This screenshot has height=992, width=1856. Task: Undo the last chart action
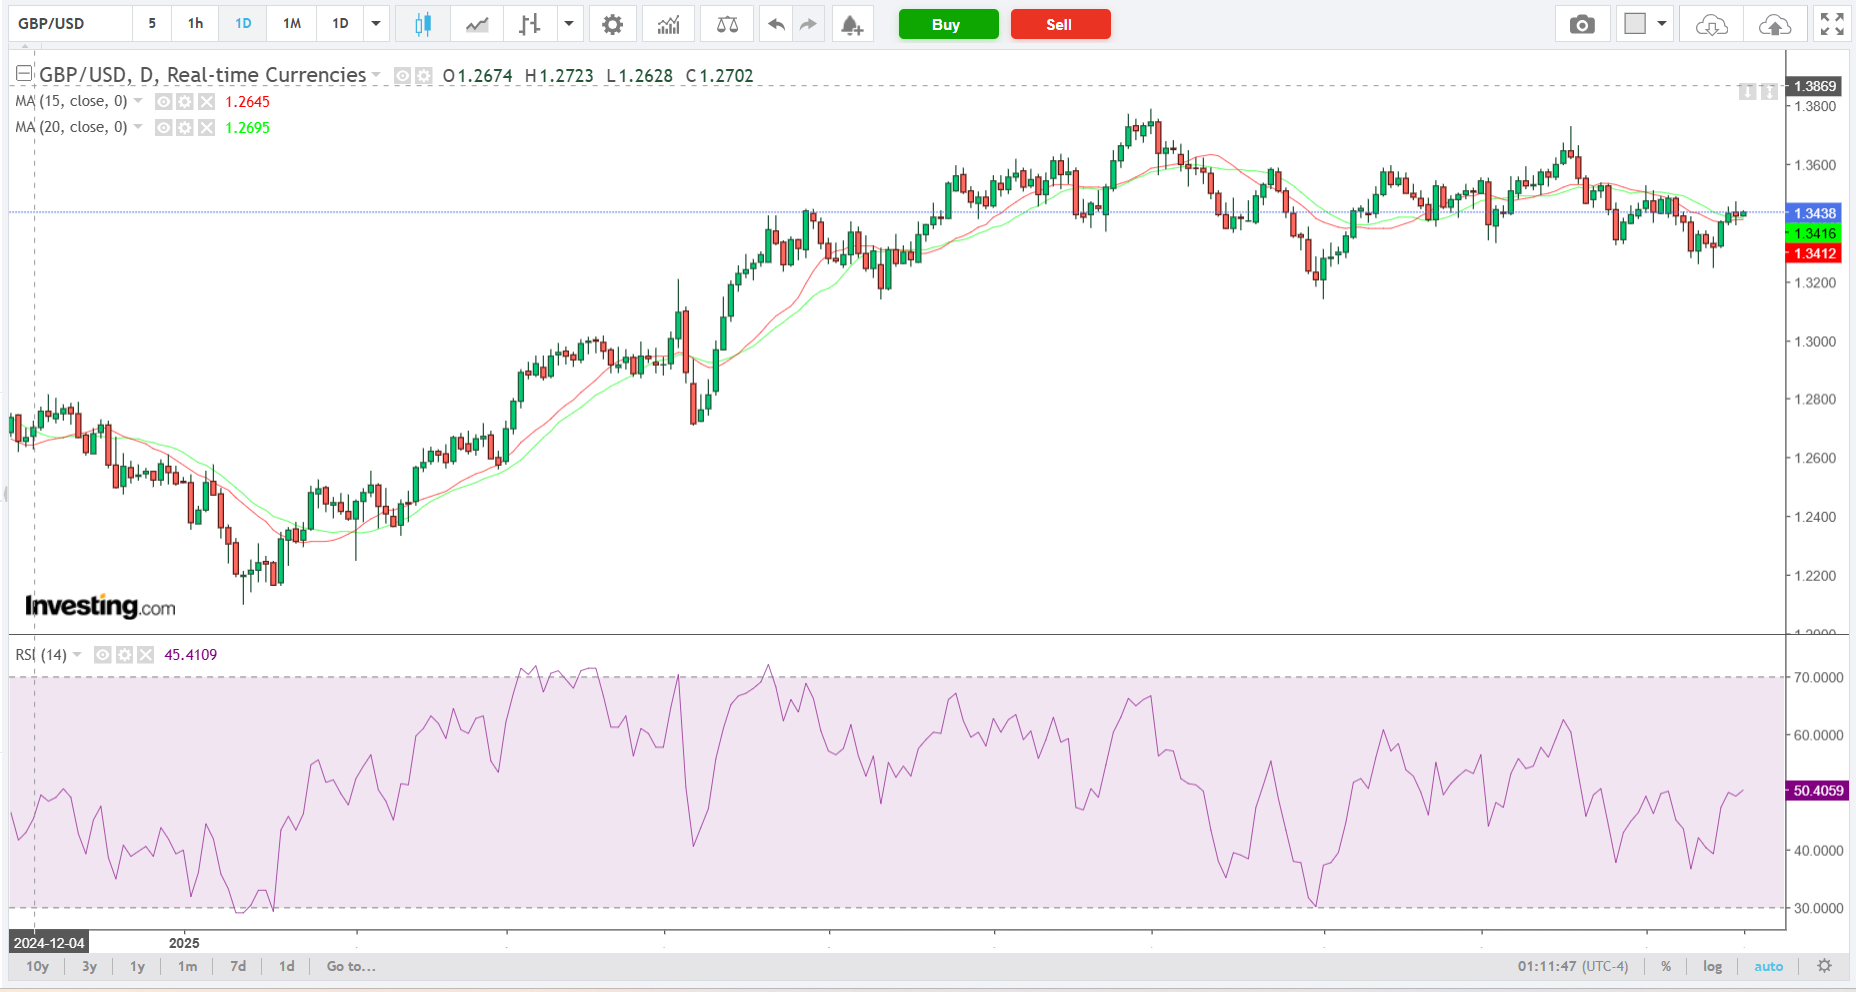point(776,24)
